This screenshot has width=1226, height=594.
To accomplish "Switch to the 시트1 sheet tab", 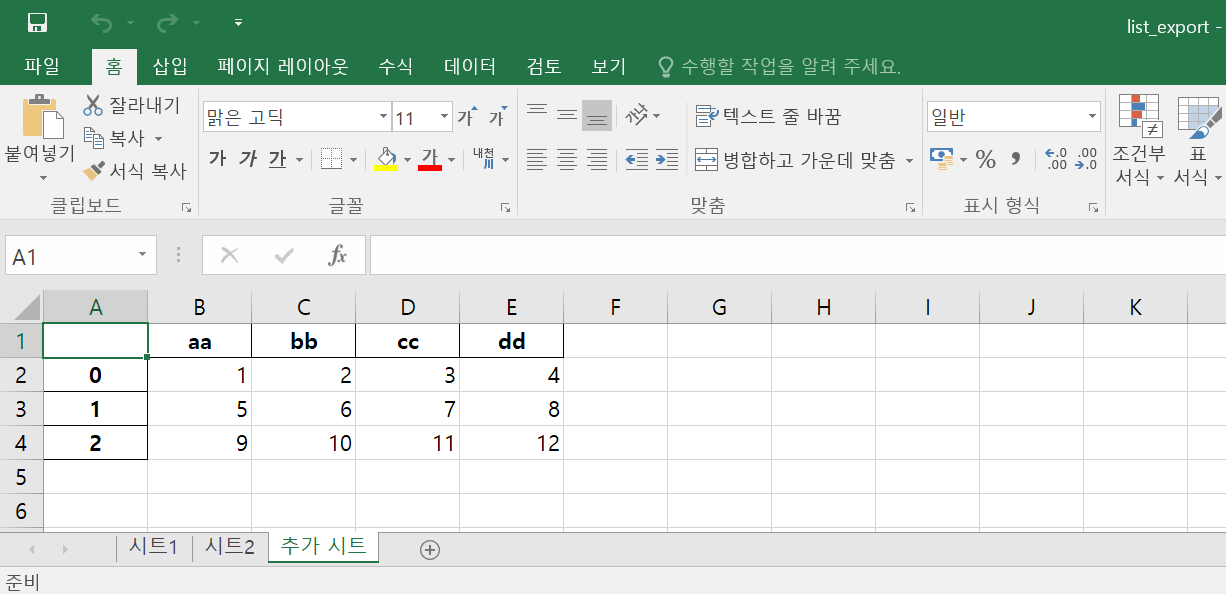I will click(x=153, y=547).
